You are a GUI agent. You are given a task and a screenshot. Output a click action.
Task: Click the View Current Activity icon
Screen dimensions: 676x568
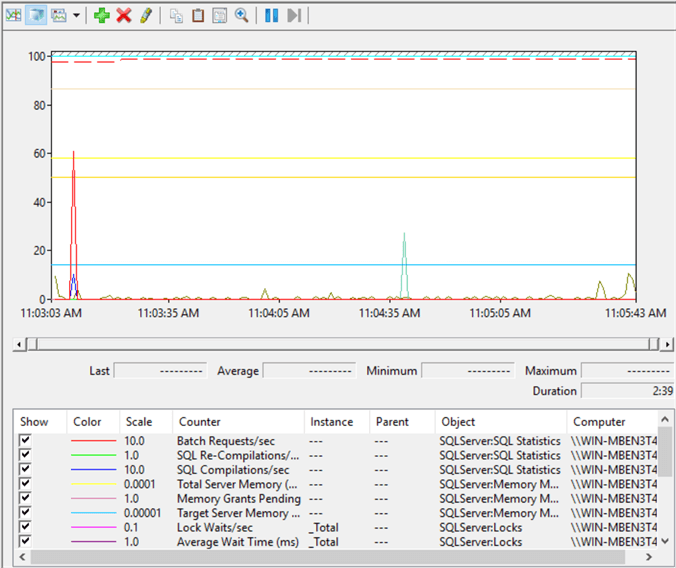[13, 16]
